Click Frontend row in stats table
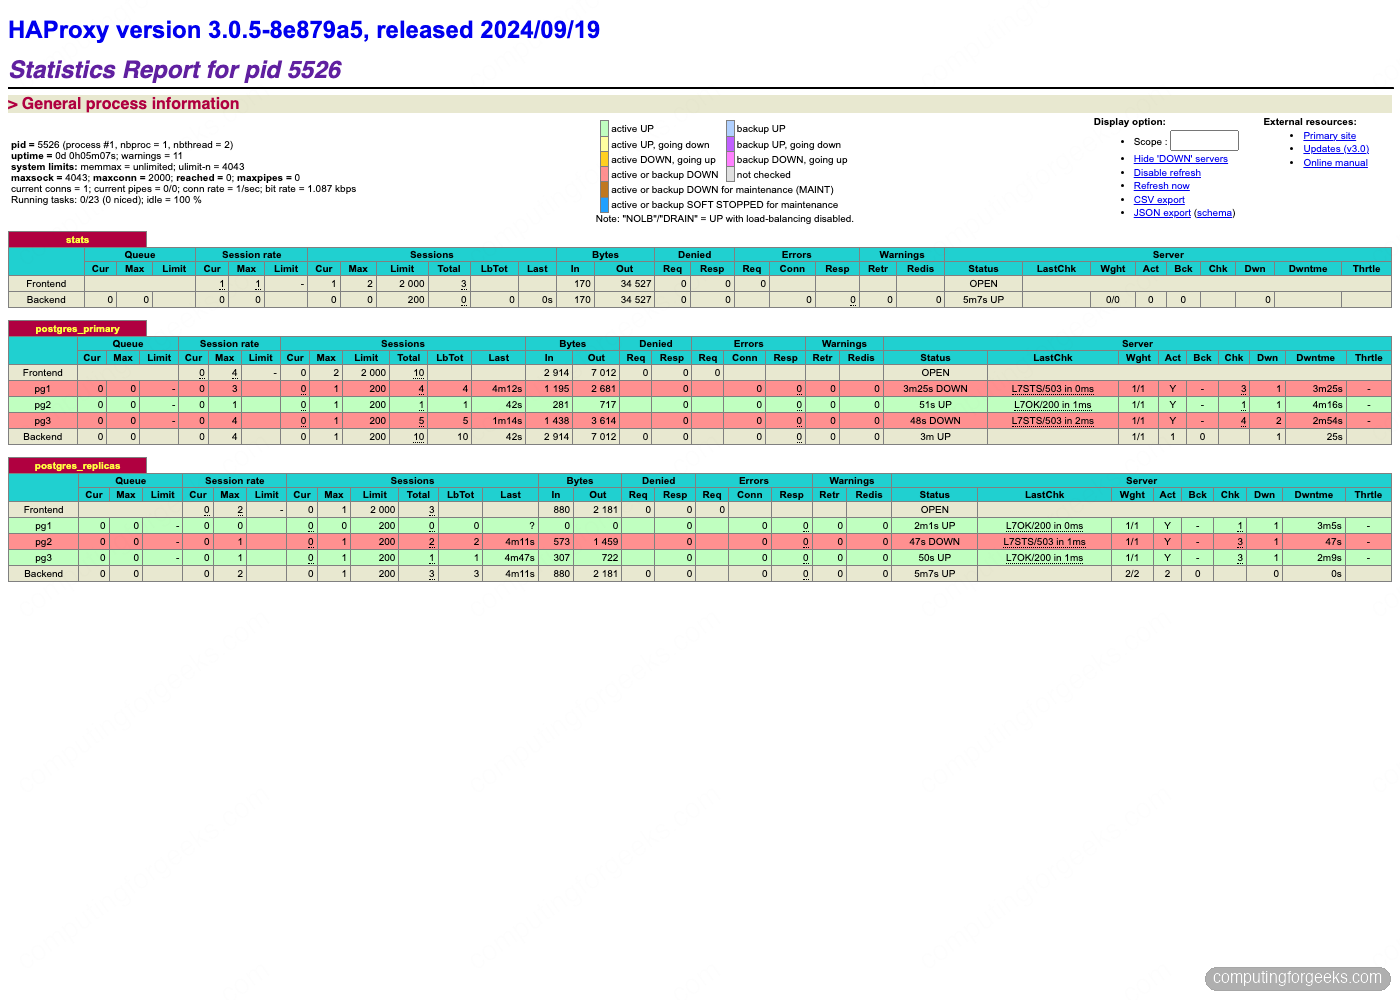 point(700,284)
